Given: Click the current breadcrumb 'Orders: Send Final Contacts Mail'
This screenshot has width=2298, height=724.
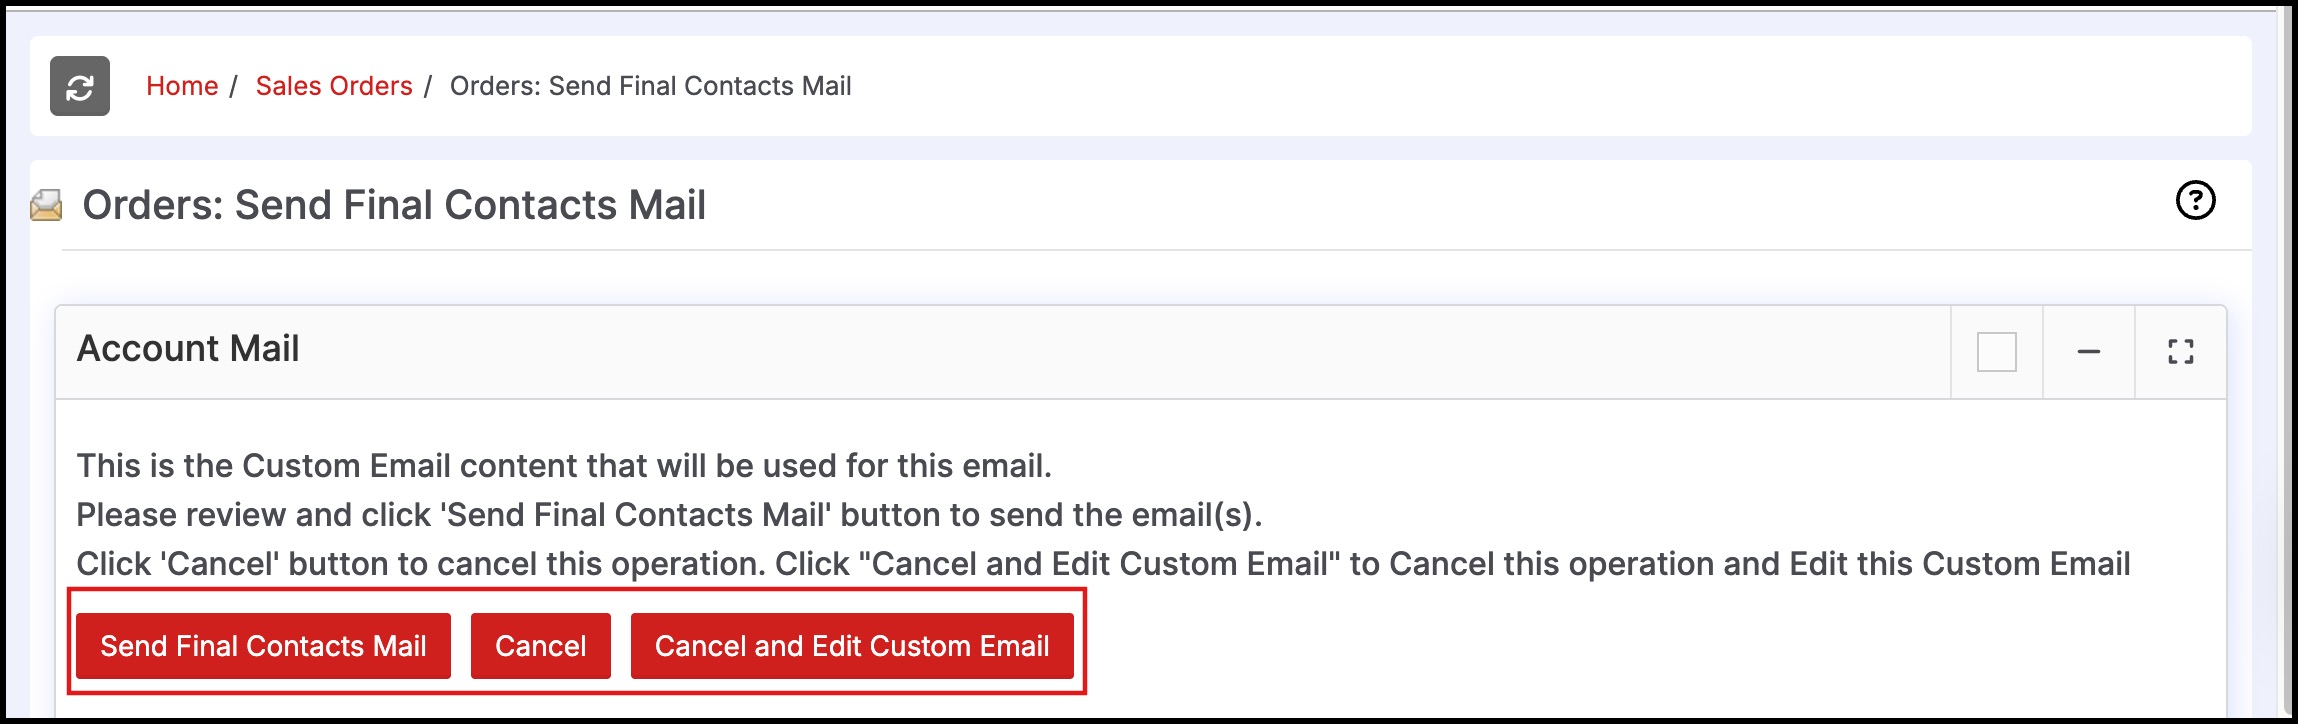Looking at the screenshot, I should click(650, 86).
